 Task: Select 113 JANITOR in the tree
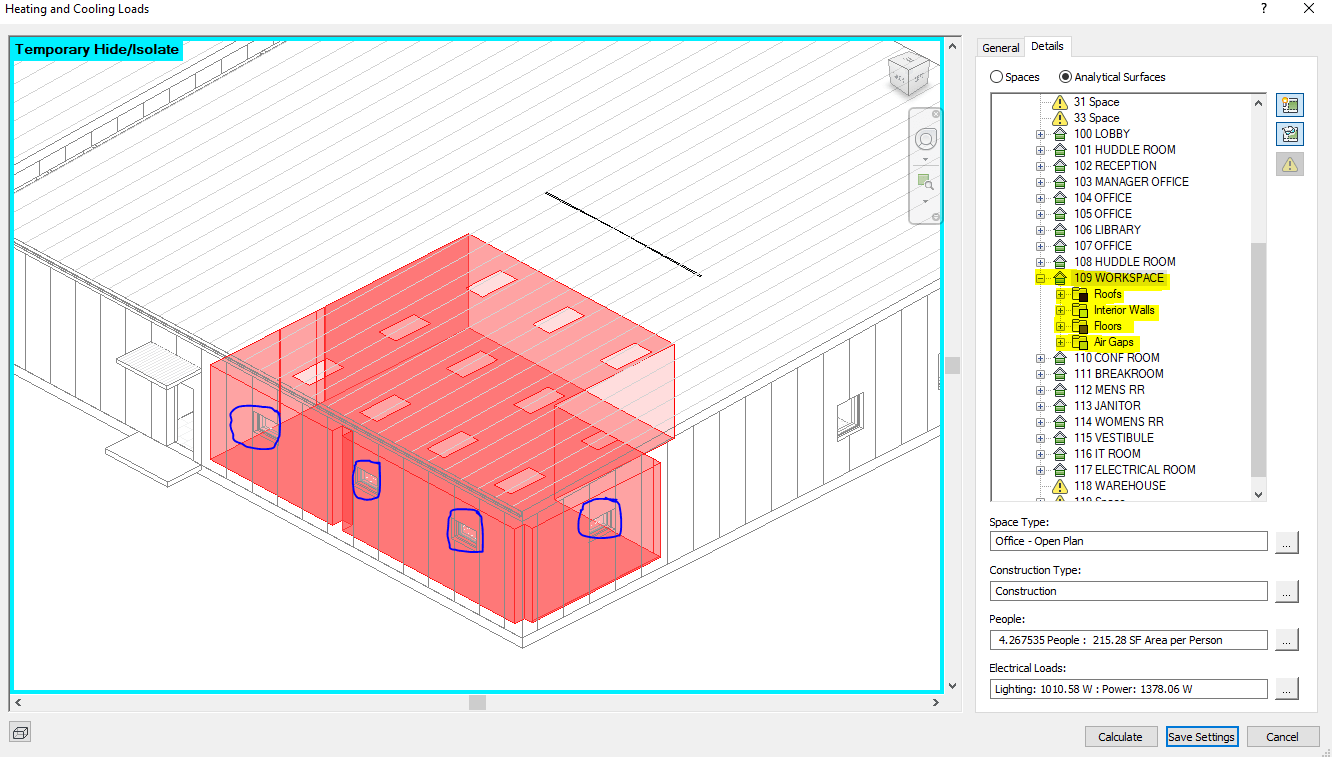[x=1107, y=406]
